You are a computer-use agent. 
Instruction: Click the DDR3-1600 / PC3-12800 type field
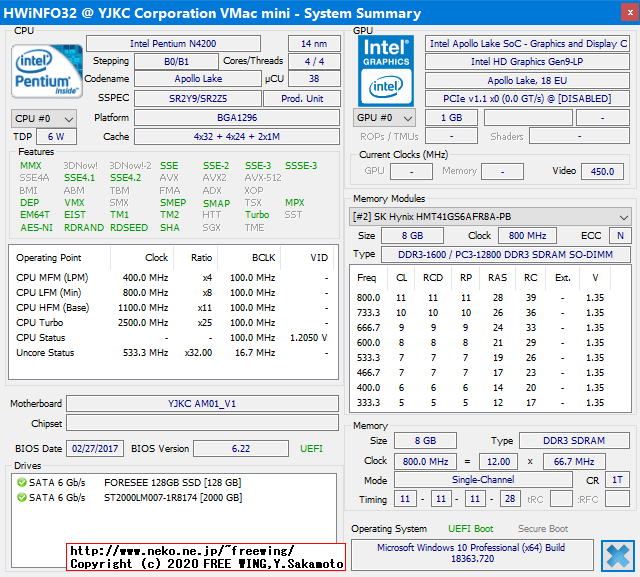tap(506, 255)
